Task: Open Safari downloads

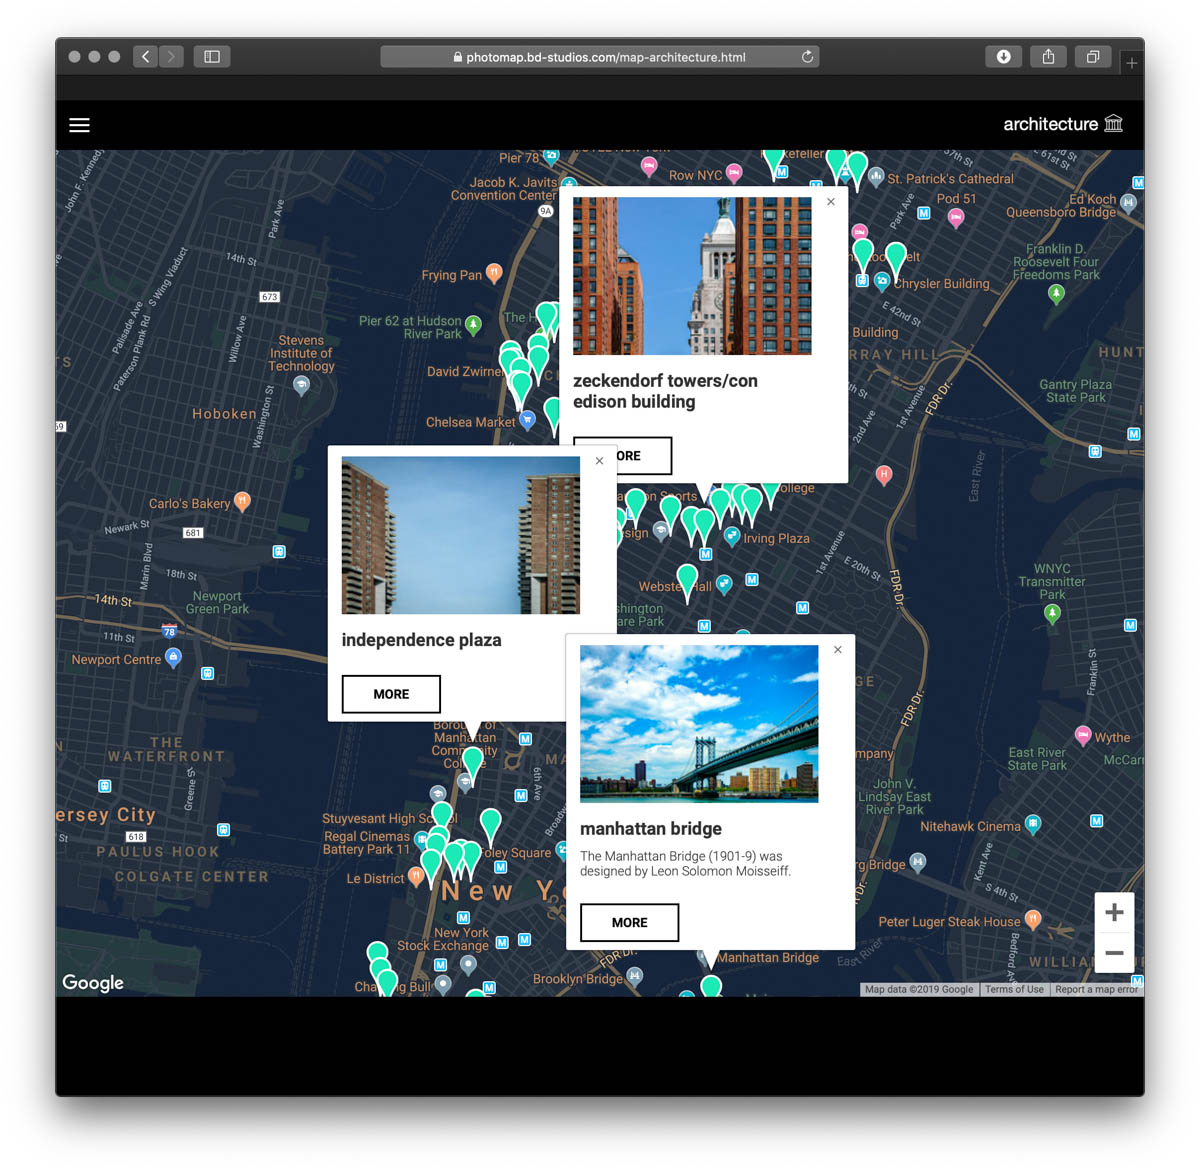Action: [x=1003, y=57]
